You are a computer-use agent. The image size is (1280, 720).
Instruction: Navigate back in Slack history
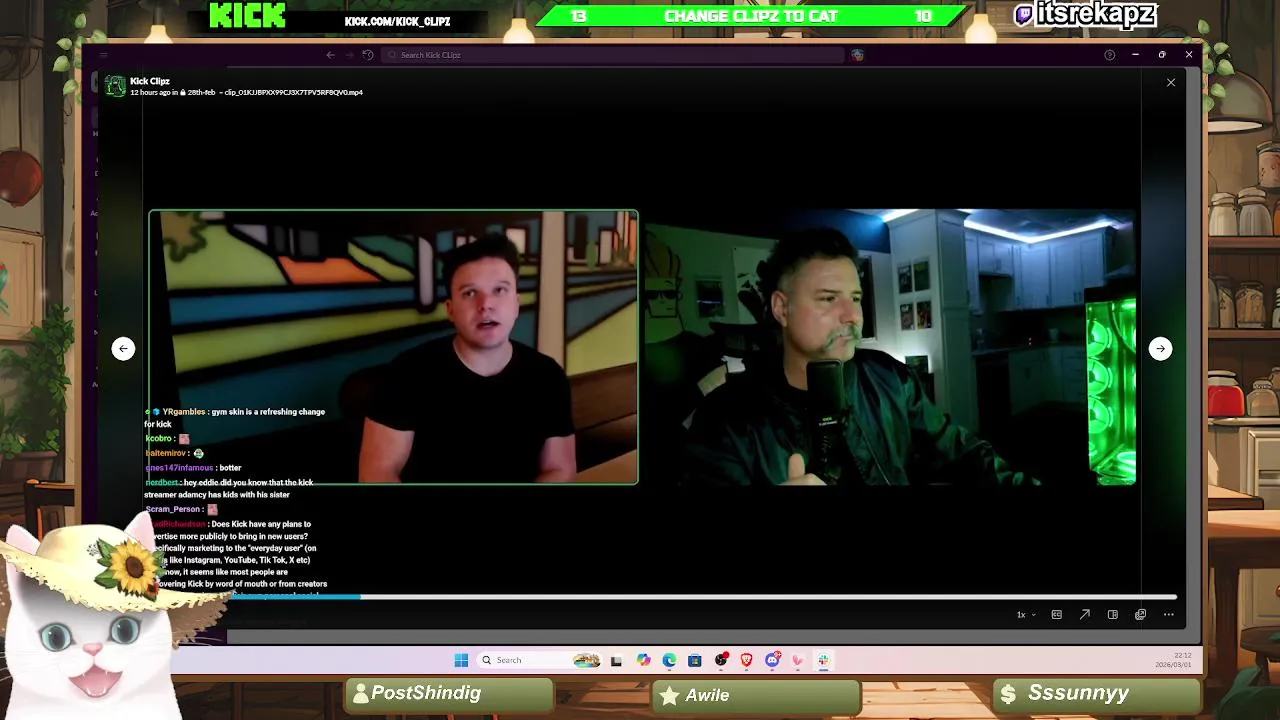click(x=330, y=55)
